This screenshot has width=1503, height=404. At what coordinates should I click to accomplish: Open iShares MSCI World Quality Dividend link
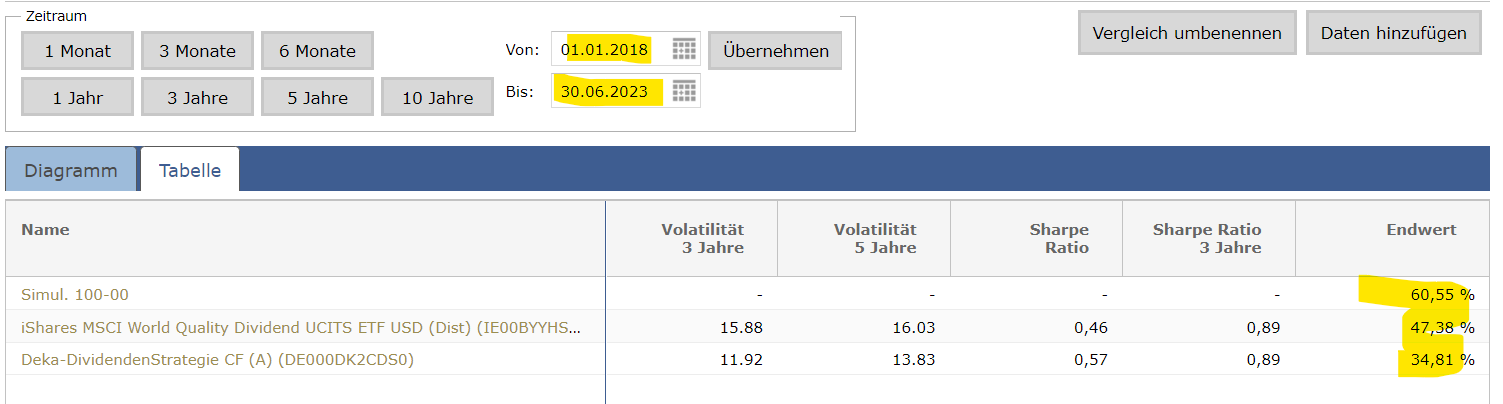pyautogui.click(x=300, y=327)
